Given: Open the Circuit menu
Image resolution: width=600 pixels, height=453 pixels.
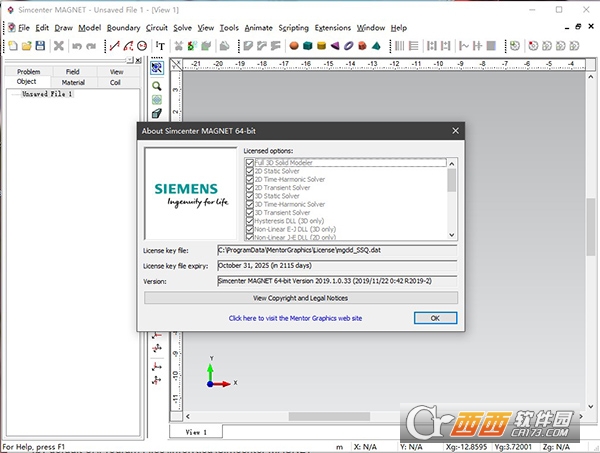Looking at the screenshot, I should [157, 28].
